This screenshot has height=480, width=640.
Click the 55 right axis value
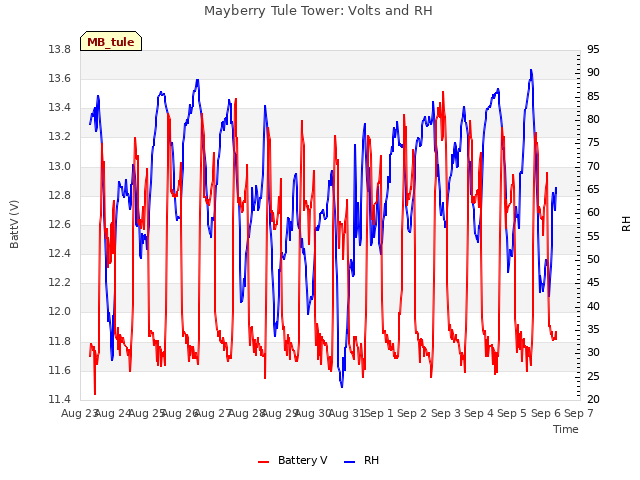click(x=593, y=236)
